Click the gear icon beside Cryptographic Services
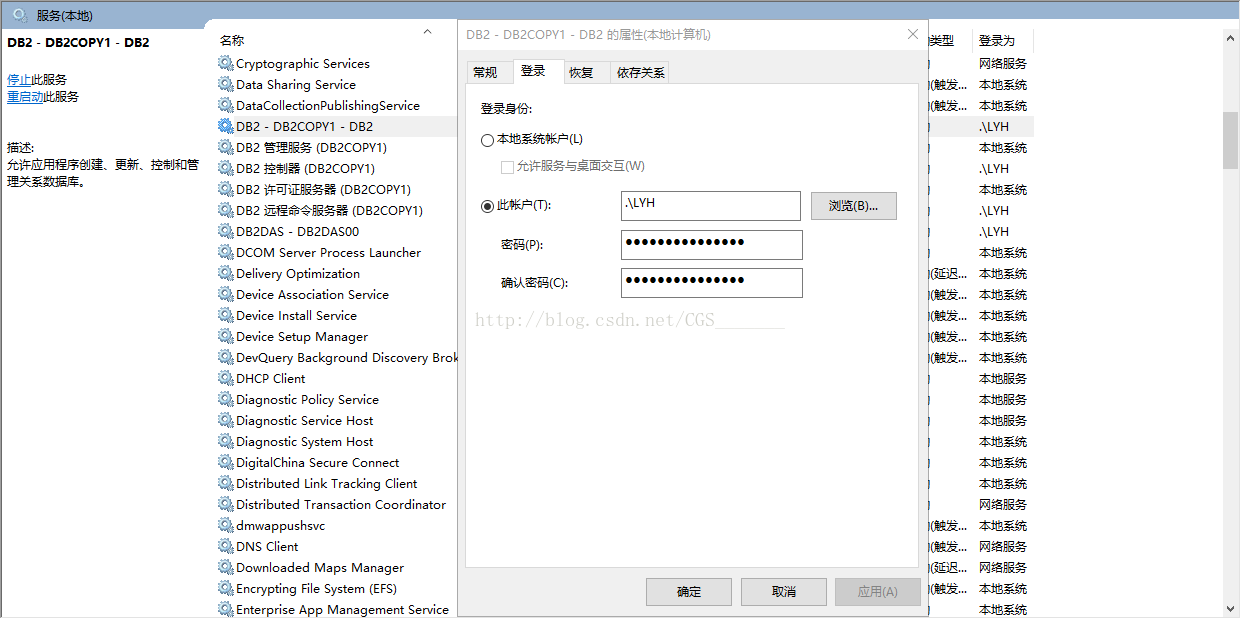This screenshot has width=1241, height=619. 226,63
